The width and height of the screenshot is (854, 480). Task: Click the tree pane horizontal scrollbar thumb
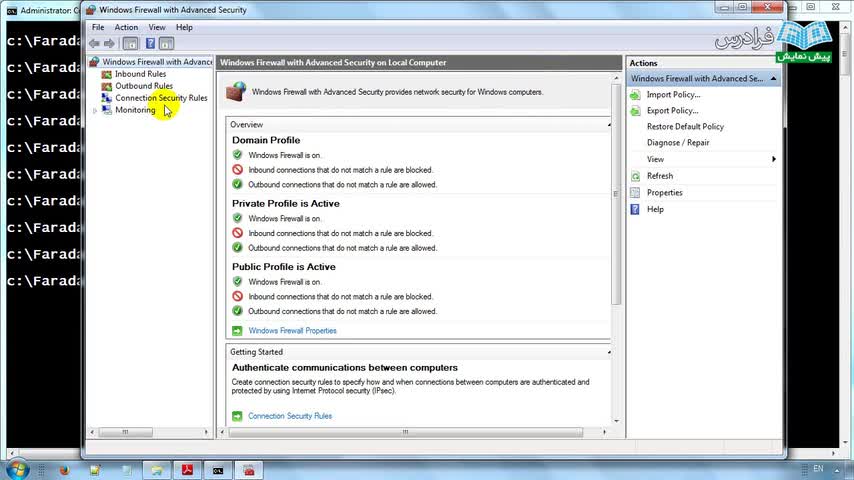125,432
